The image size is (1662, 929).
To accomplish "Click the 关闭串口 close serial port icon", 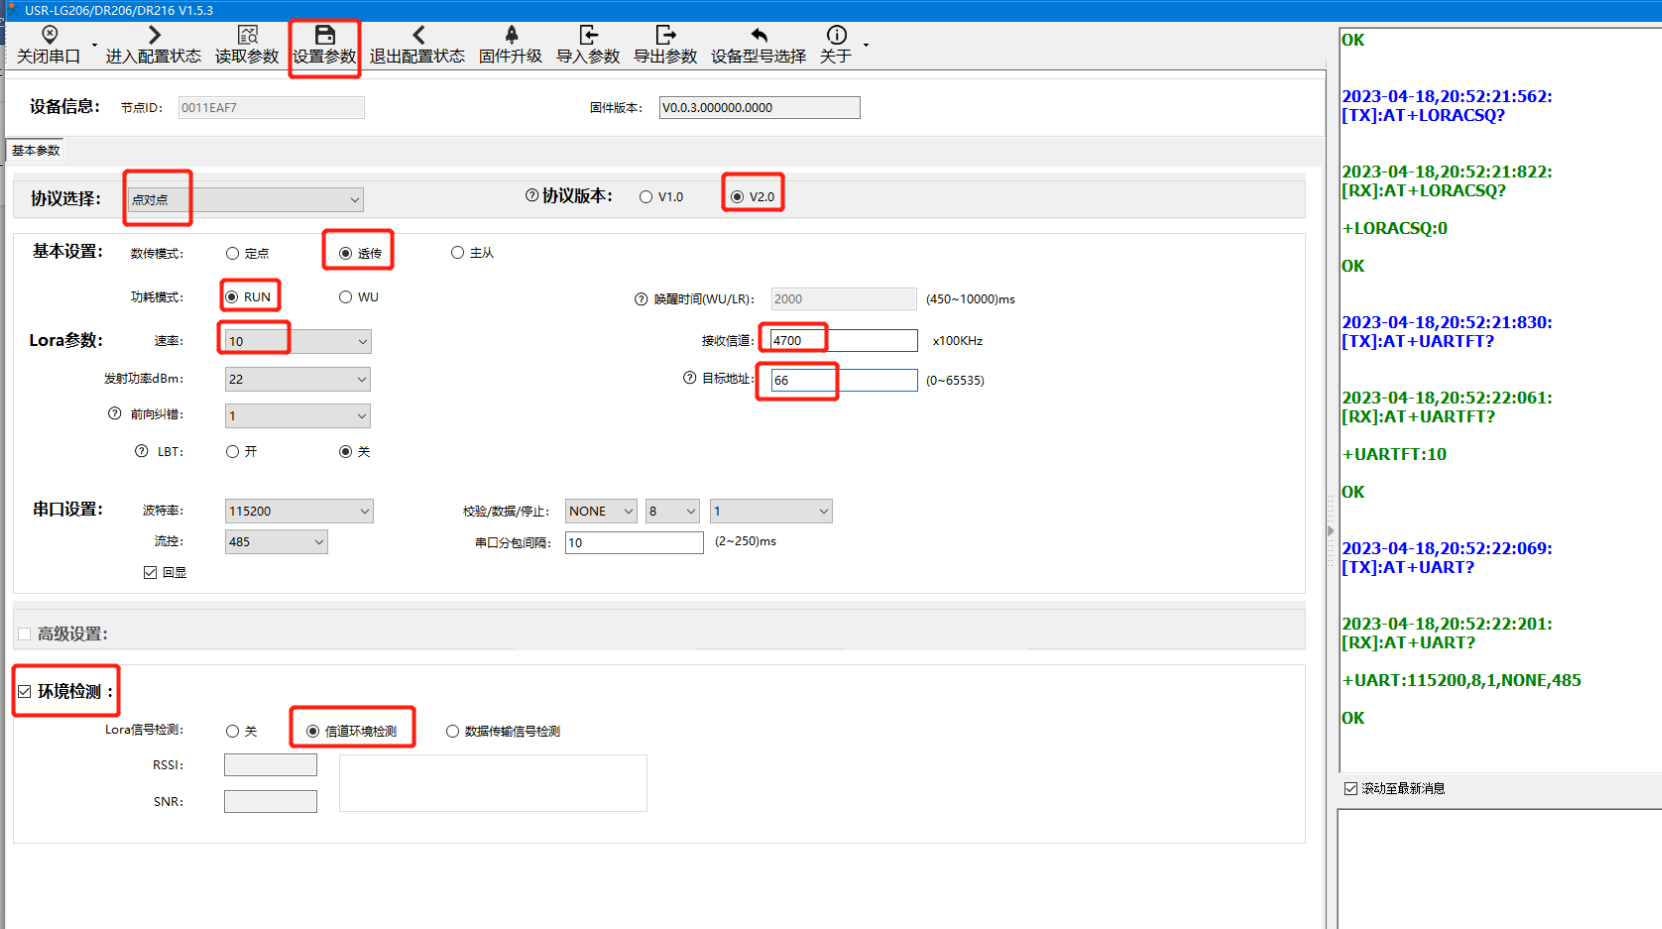I will [48, 36].
